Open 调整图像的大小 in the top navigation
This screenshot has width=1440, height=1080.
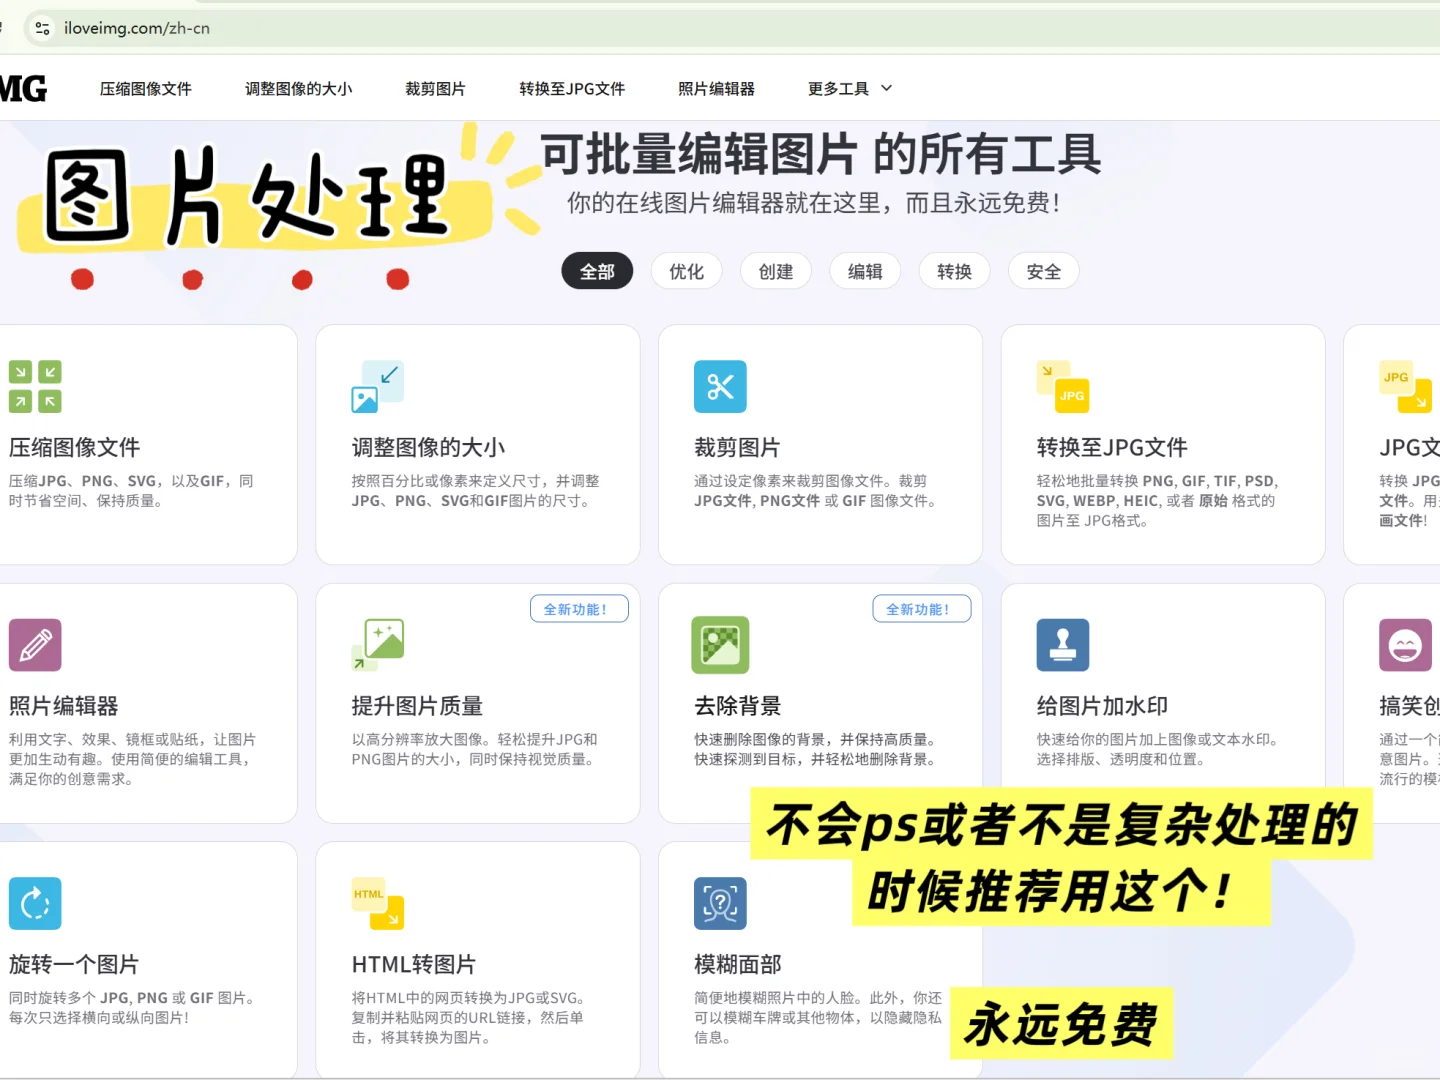[299, 89]
